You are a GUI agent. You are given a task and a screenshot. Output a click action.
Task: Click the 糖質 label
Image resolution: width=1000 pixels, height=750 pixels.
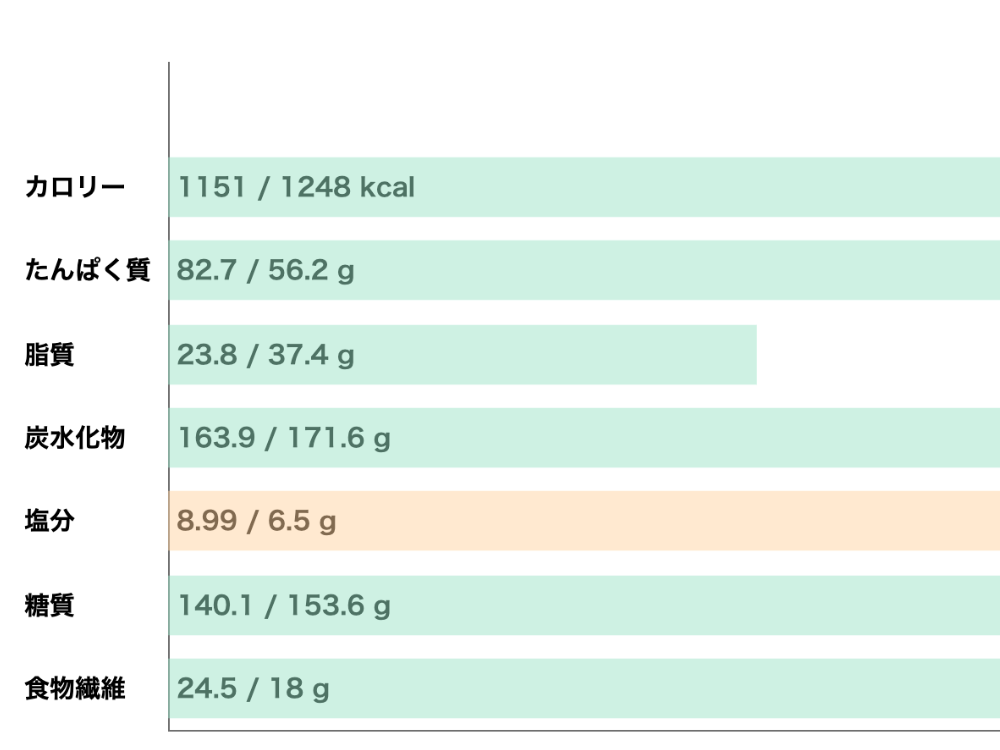[x=50, y=605]
